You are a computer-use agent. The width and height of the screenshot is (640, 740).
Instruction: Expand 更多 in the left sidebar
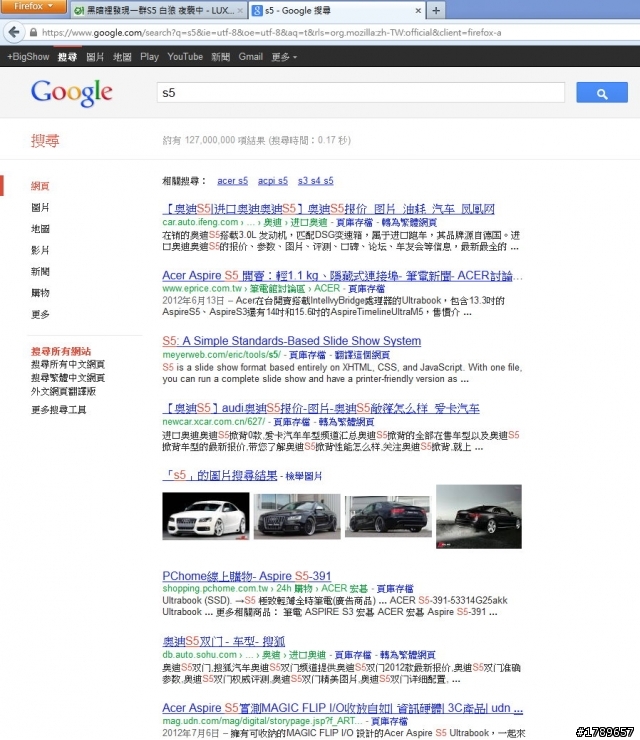coord(40,314)
